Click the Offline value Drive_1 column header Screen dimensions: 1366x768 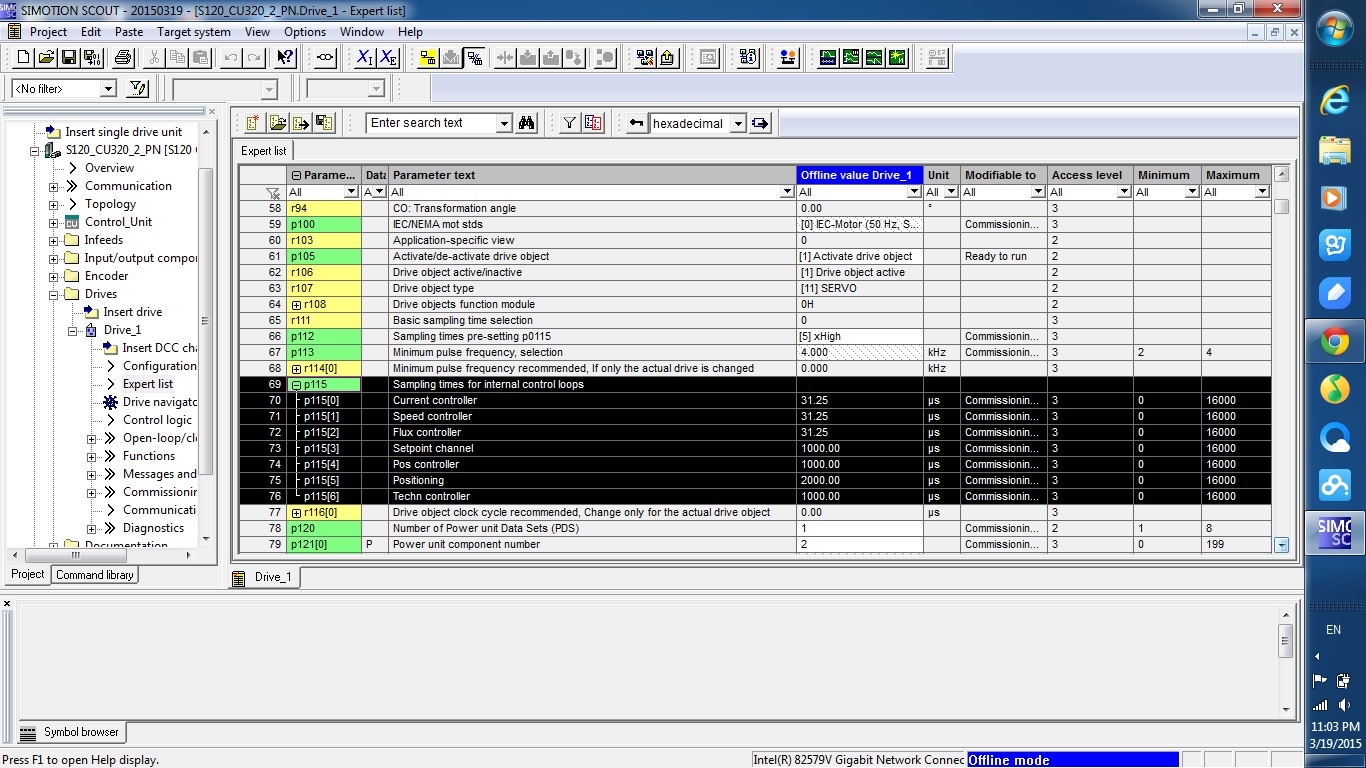click(x=857, y=175)
